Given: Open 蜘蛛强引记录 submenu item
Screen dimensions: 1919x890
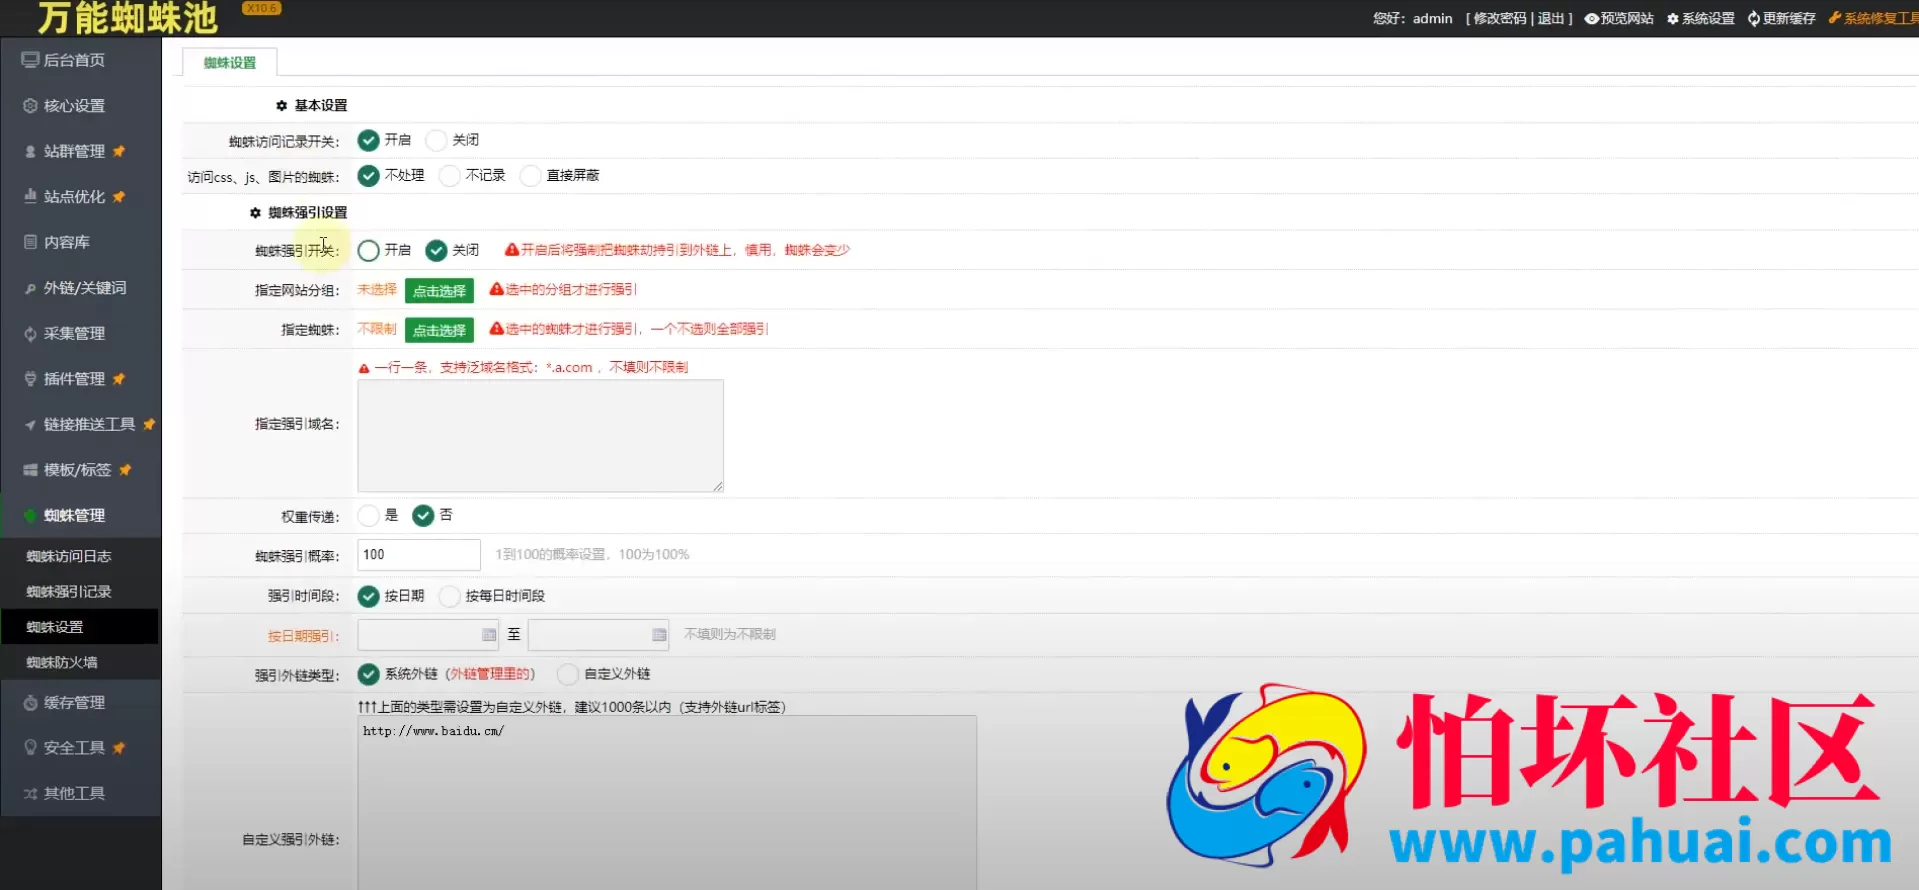Looking at the screenshot, I should [x=69, y=592].
